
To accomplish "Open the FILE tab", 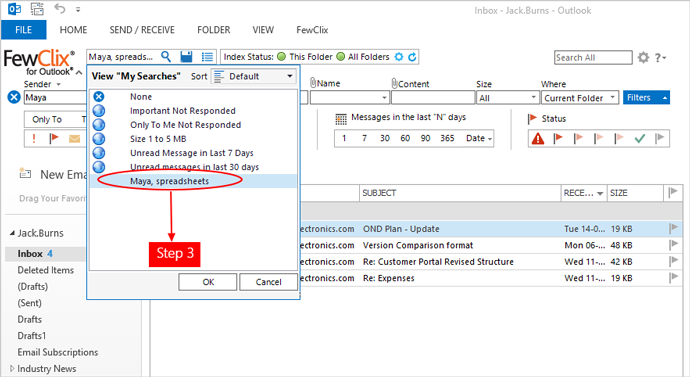I will [23, 30].
